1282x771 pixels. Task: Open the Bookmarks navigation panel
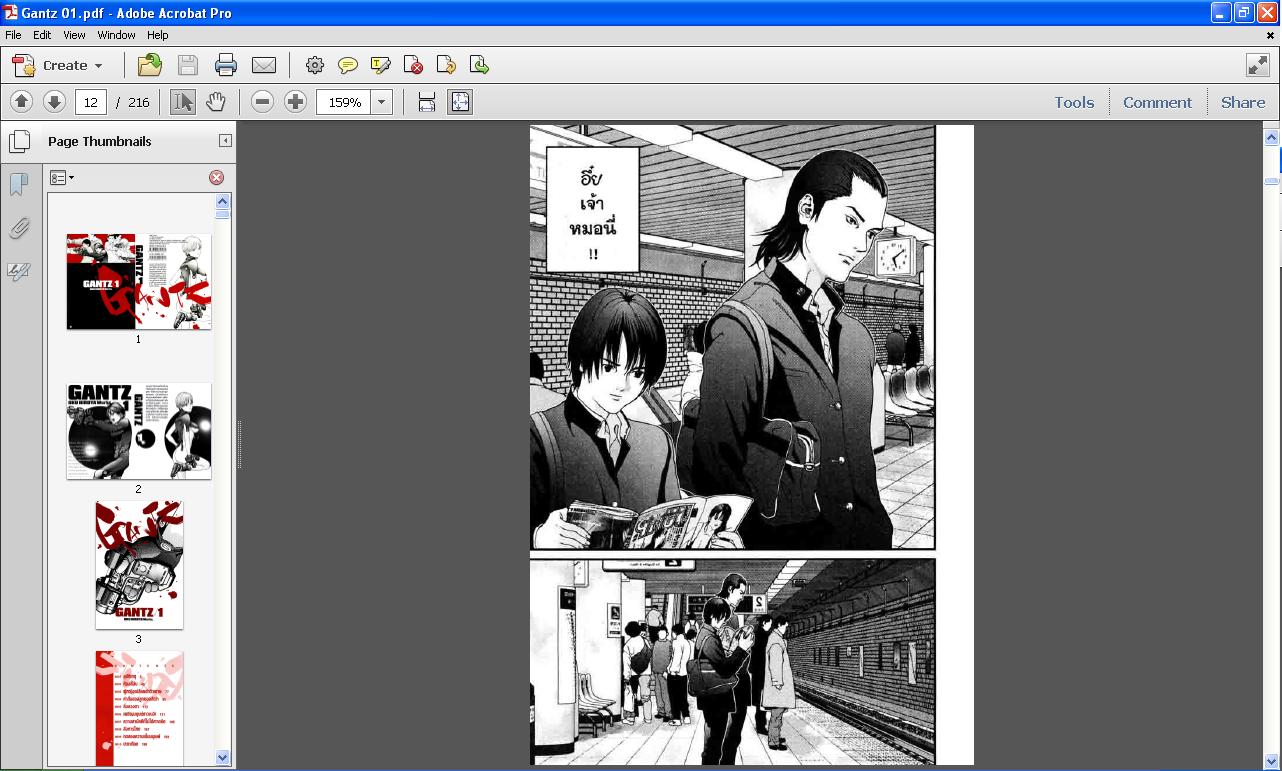point(18,184)
